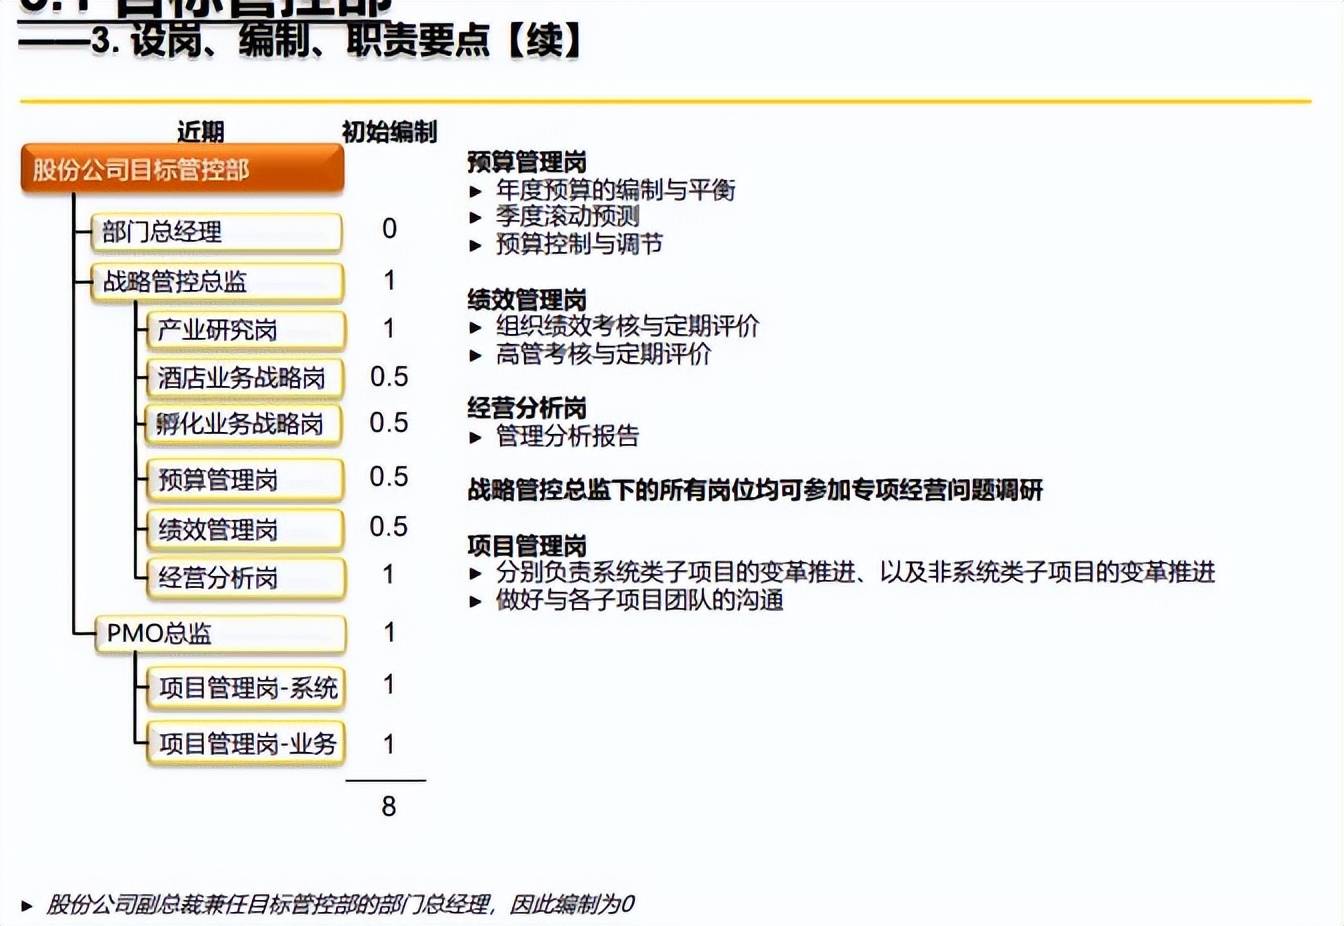Click the 近期 column header

tap(200, 132)
